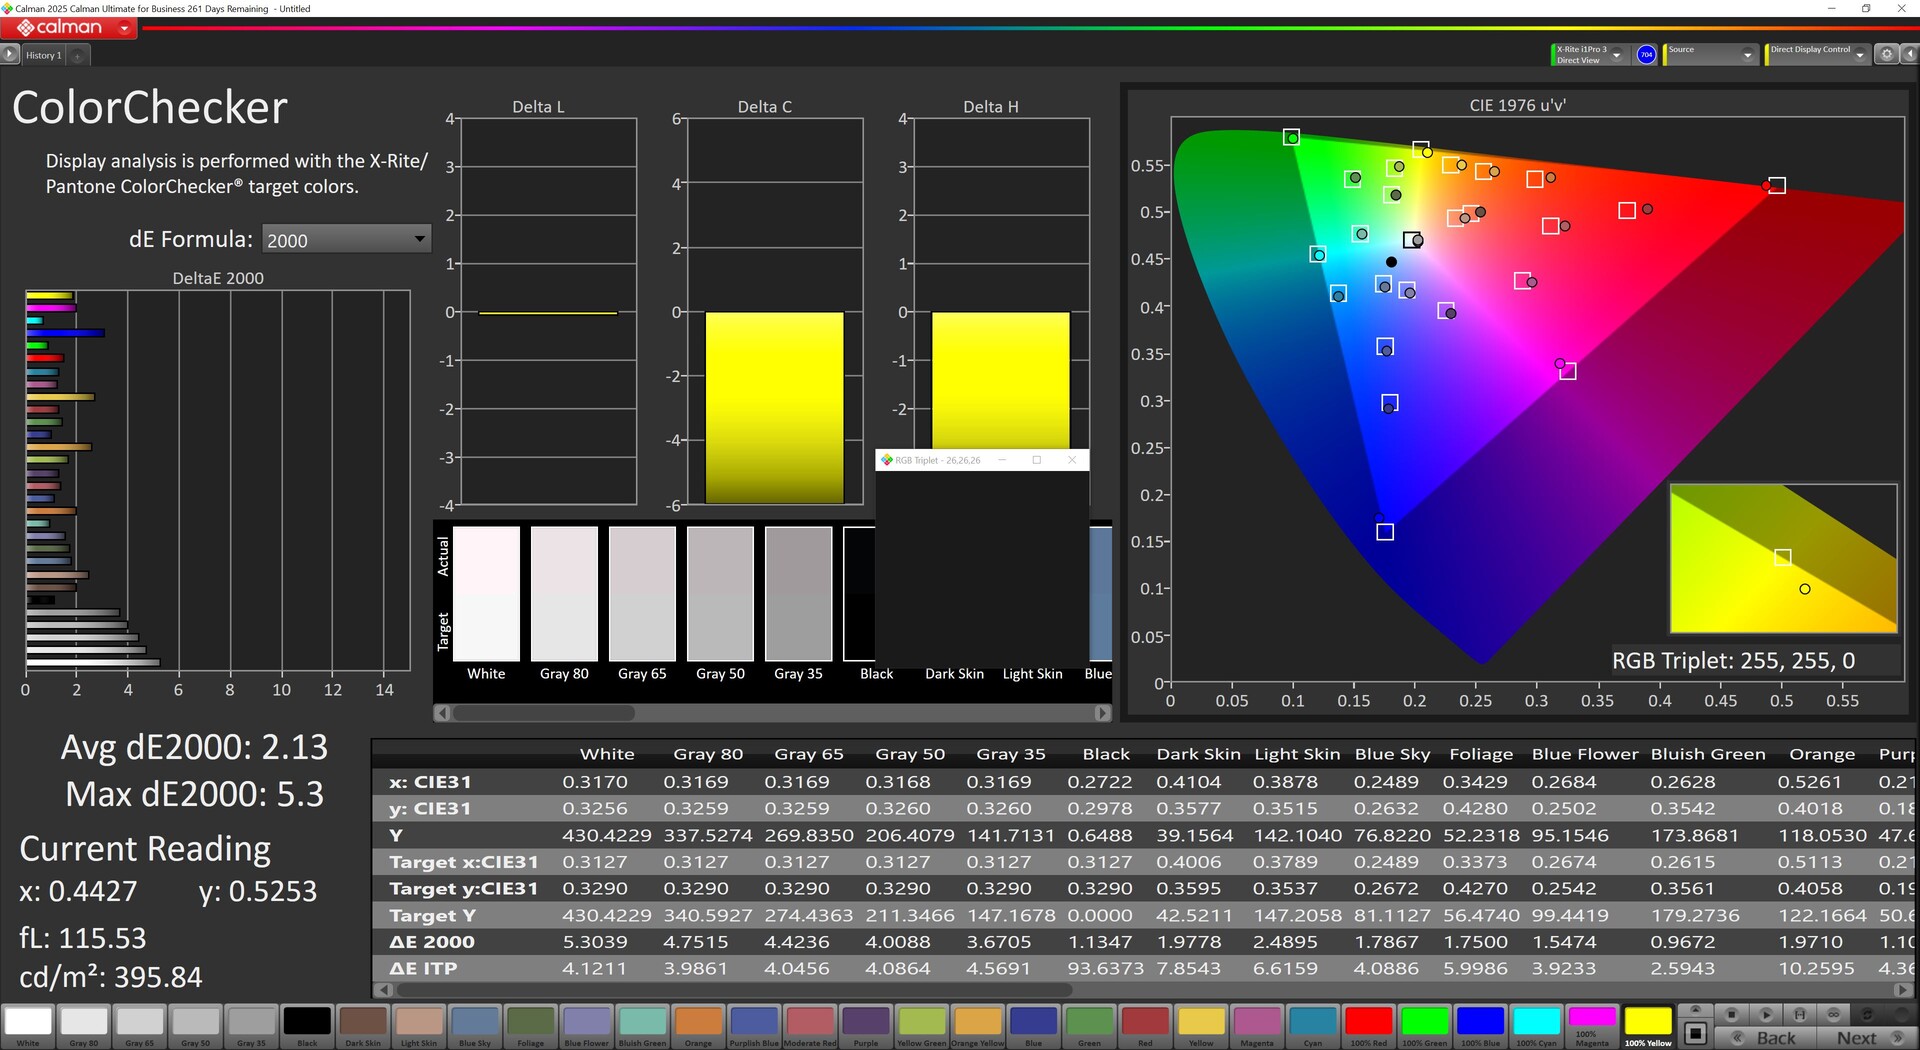Click the expand arrow left of History tab

(x=10, y=55)
